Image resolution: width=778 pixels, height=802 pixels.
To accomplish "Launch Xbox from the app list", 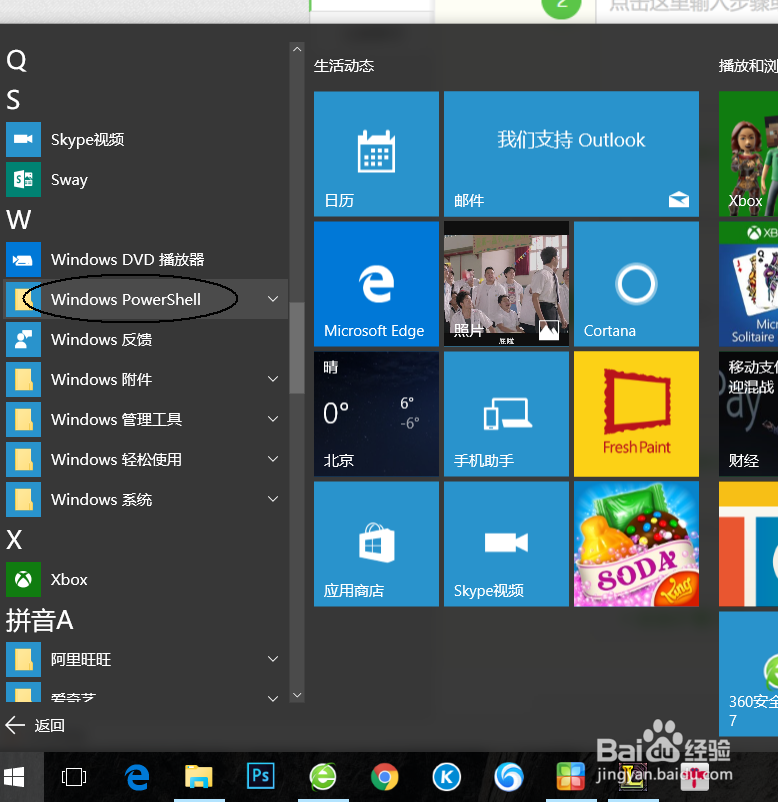I will [x=146, y=580].
